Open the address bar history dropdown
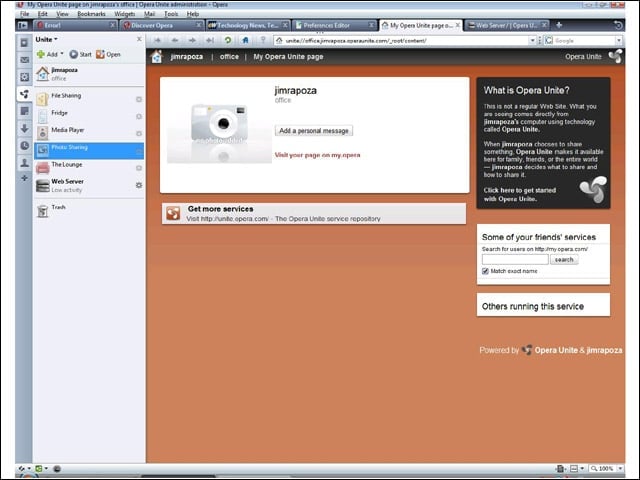Viewport: 640px width, 480px height. pyautogui.click(x=532, y=40)
